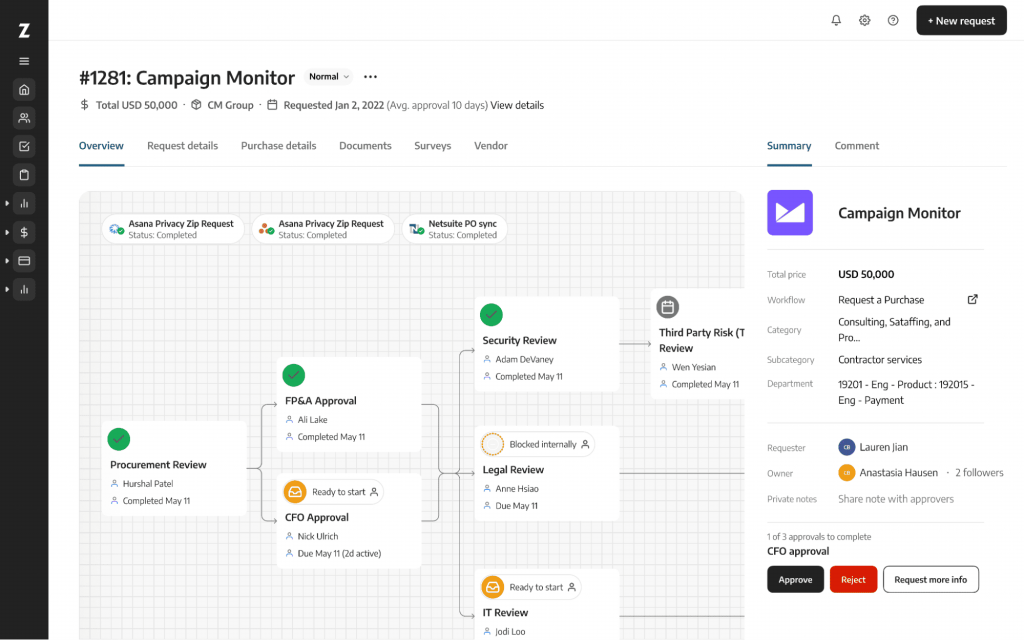Click IT Review Ready to start badge

531,587
